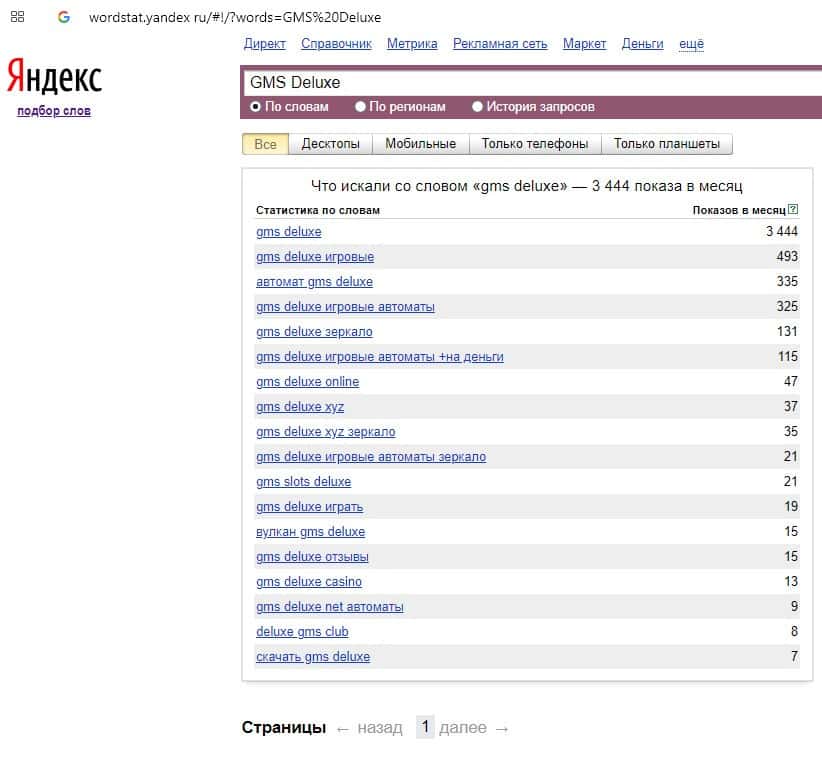Click the Yandex logo
The width and height of the screenshot is (822, 760).
pos(54,77)
